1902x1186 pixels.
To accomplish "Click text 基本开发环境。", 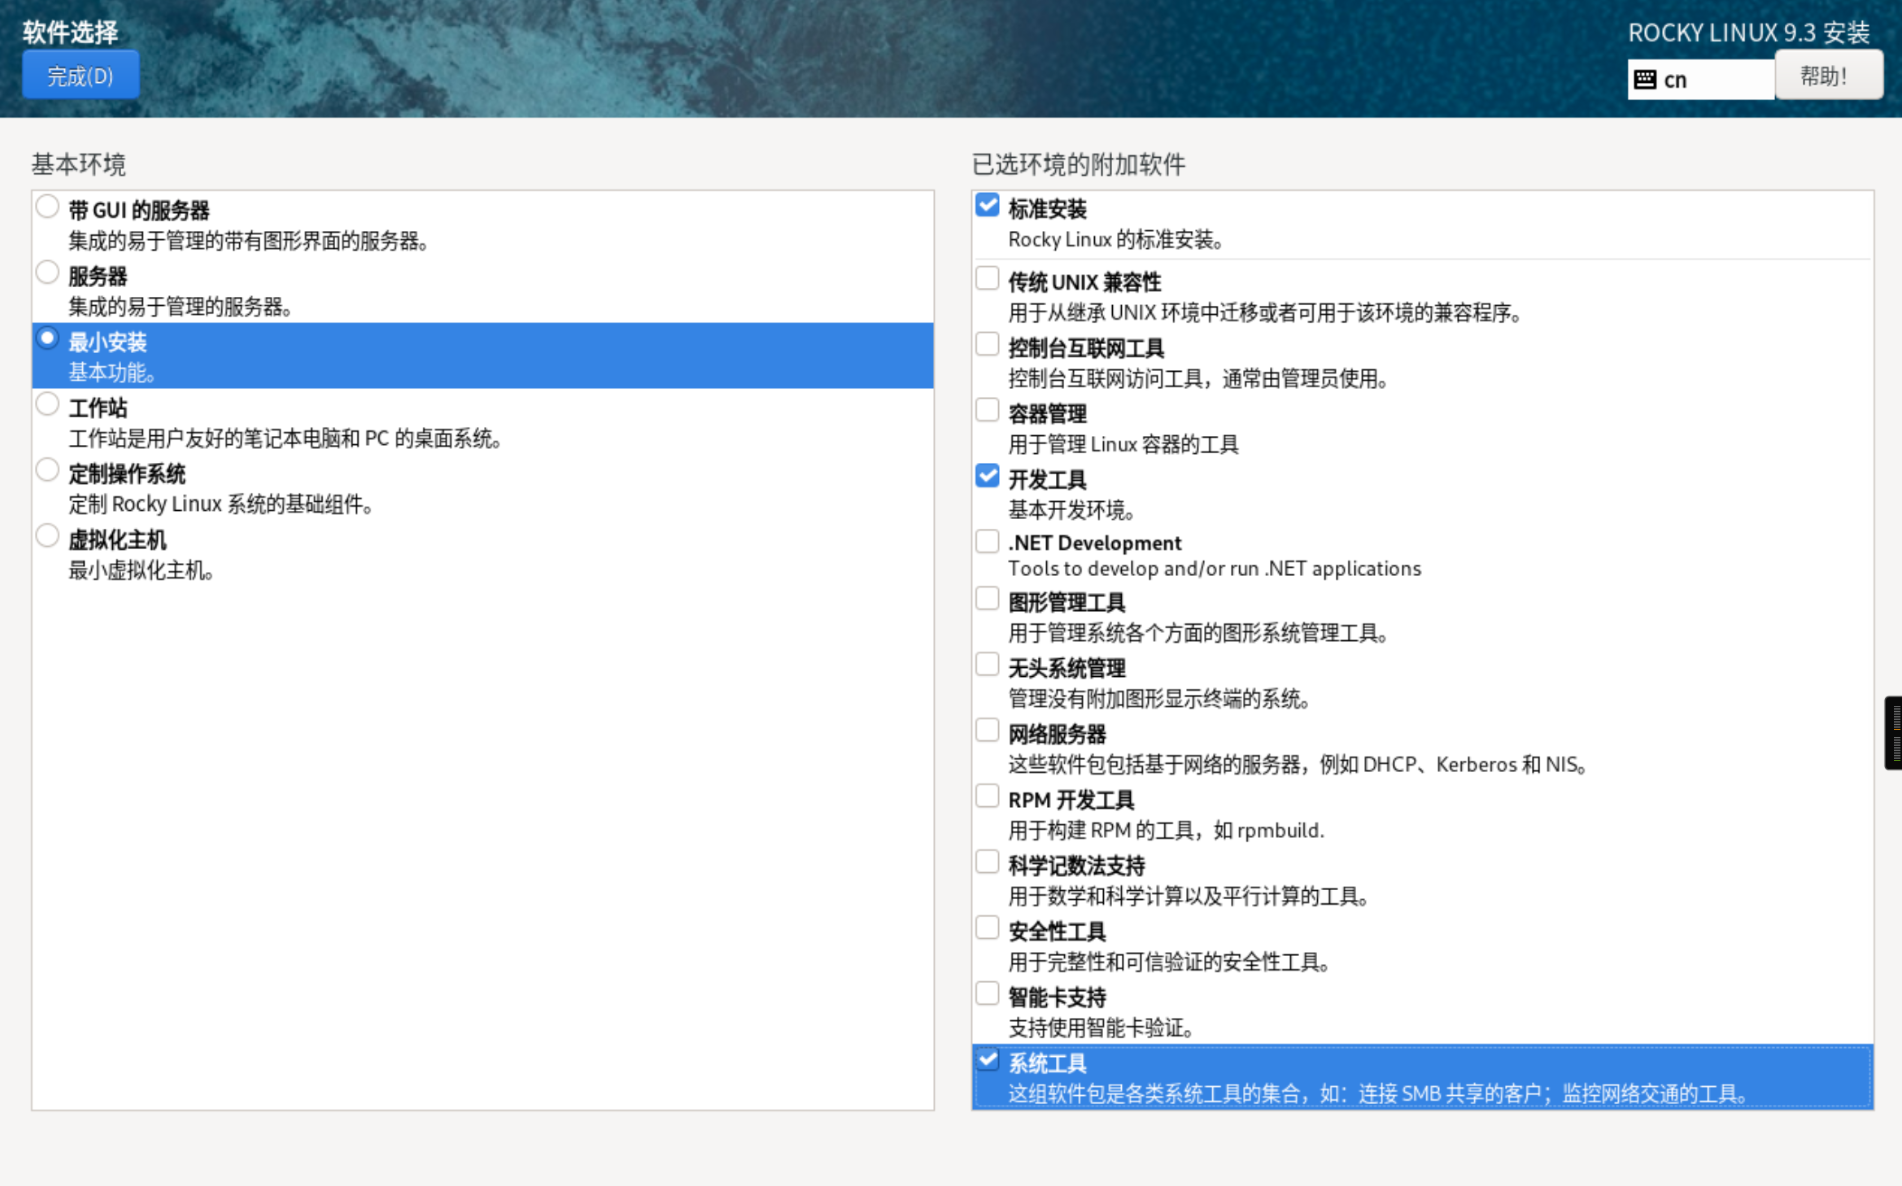I will coord(1072,511).
